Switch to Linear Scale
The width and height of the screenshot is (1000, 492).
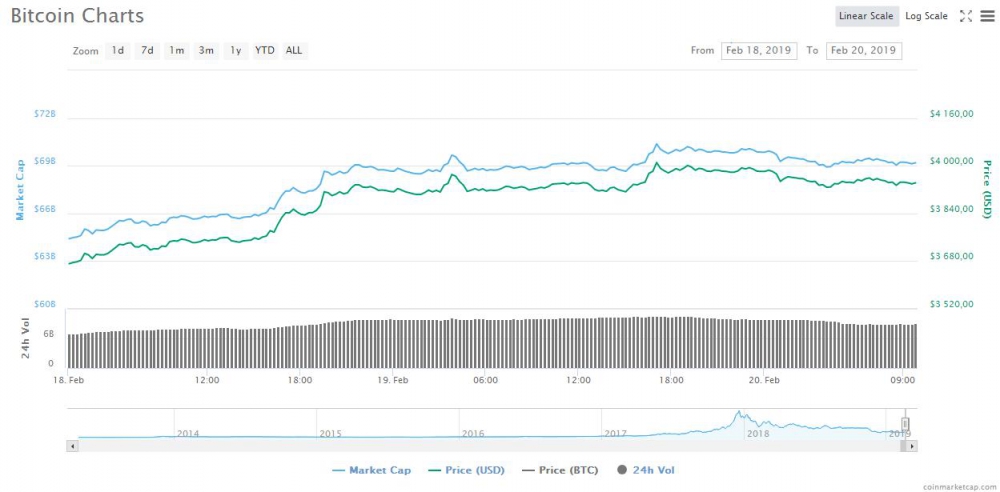(866, 16)
